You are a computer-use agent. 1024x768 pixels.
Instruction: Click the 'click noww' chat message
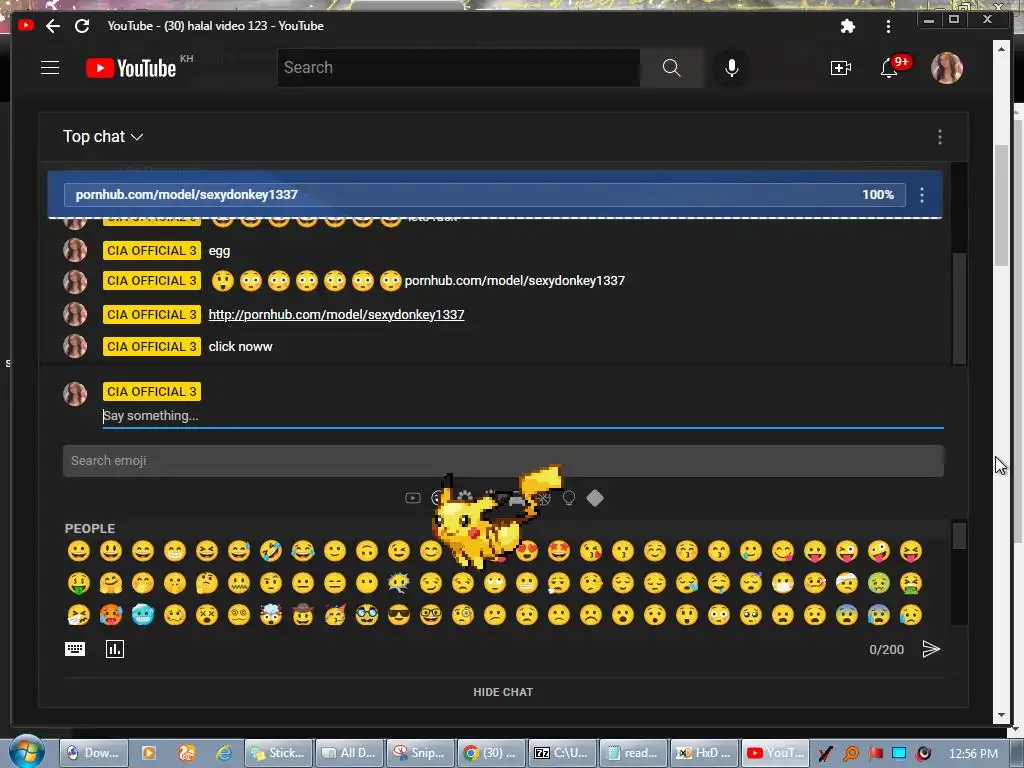point(240,347)
